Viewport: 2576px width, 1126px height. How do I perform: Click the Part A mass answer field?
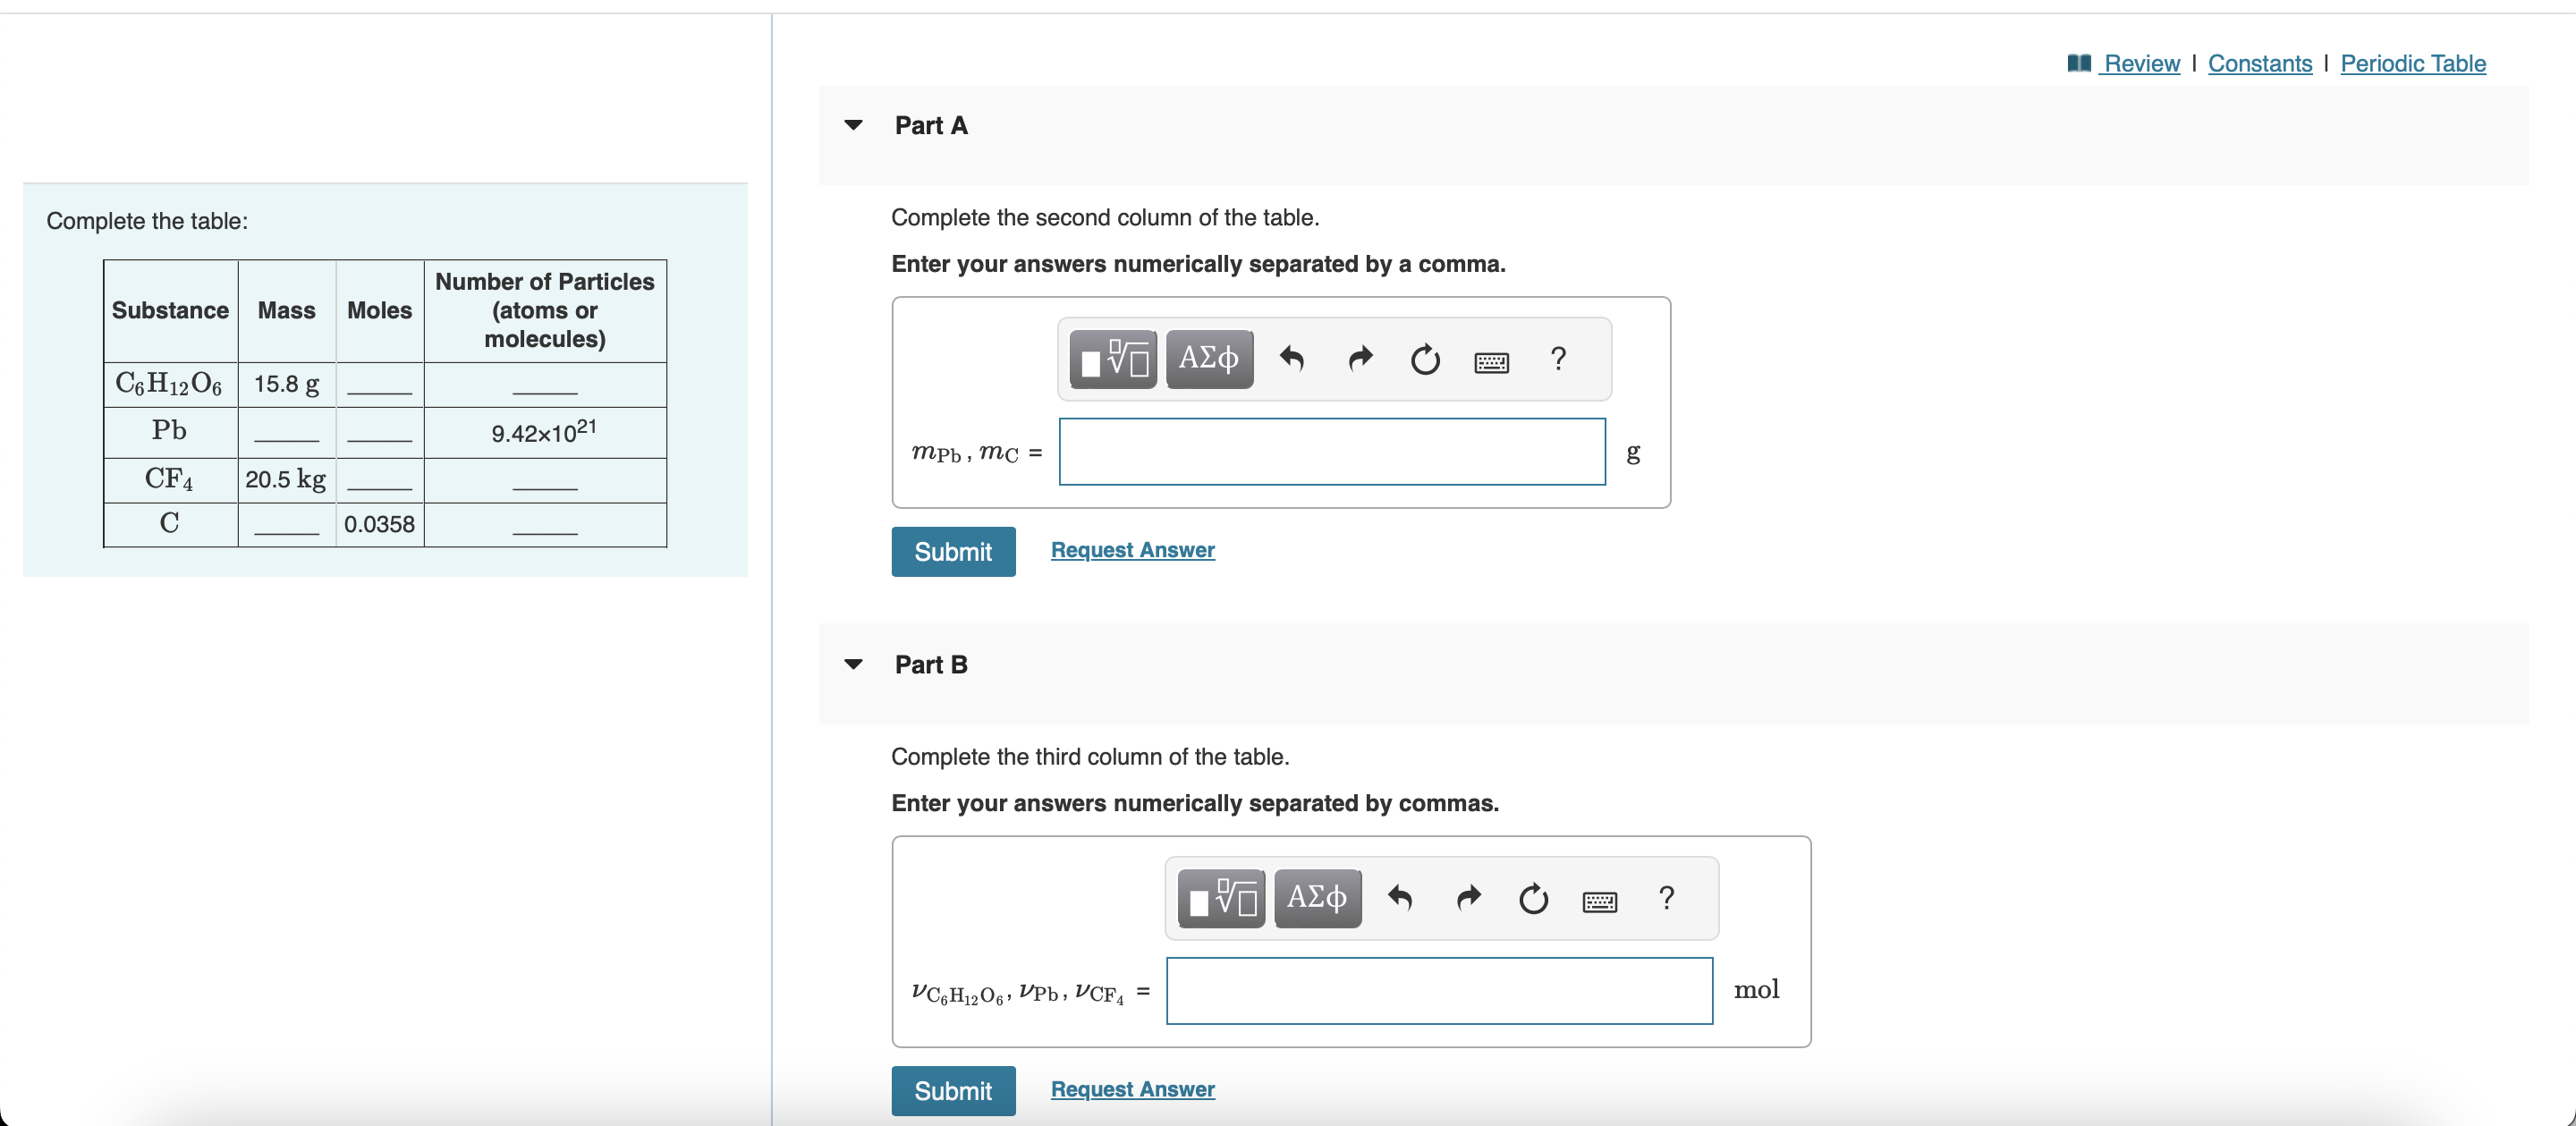pyautogui.click(x=1331, y=452)
